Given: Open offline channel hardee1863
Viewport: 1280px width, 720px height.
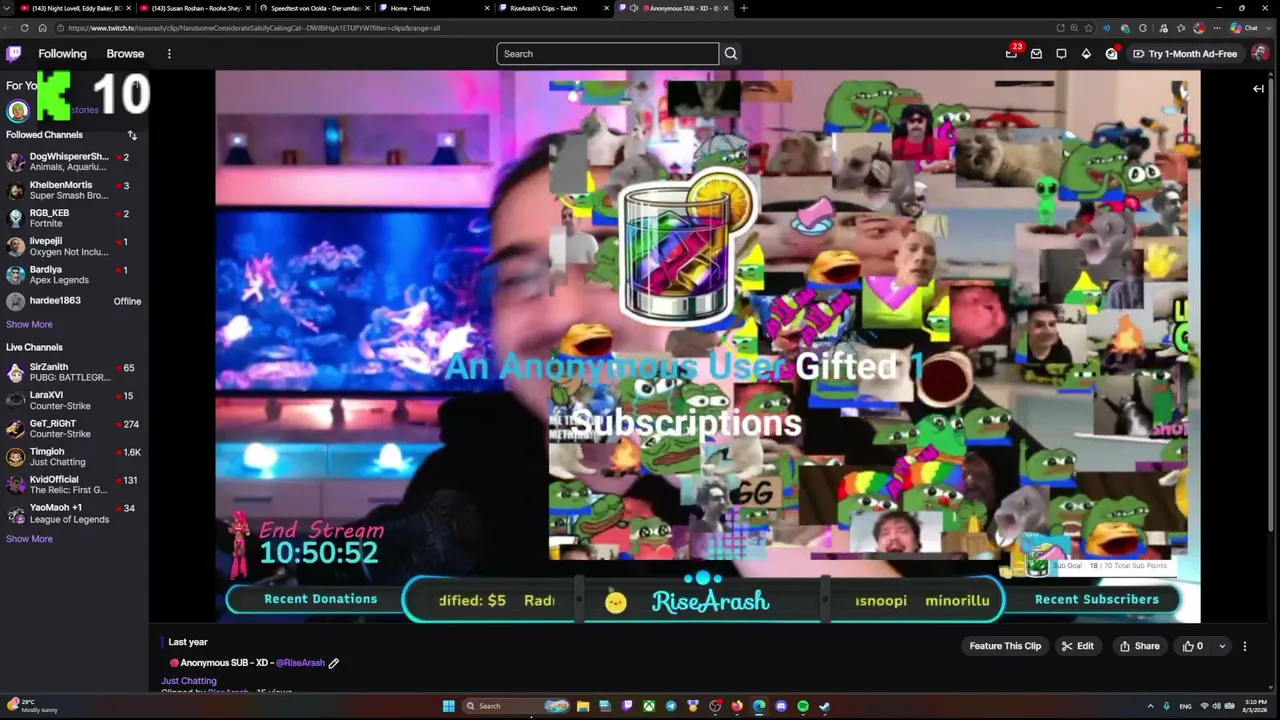Looking at the screenshot, I should click(x=74, y=301).
